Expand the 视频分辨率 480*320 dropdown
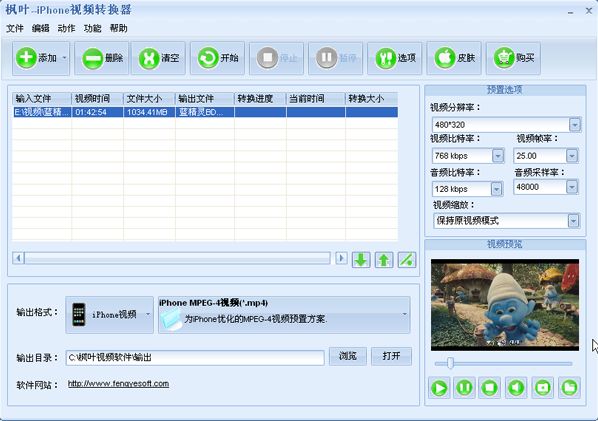The image size is (598, 421). tap(574, 125)
